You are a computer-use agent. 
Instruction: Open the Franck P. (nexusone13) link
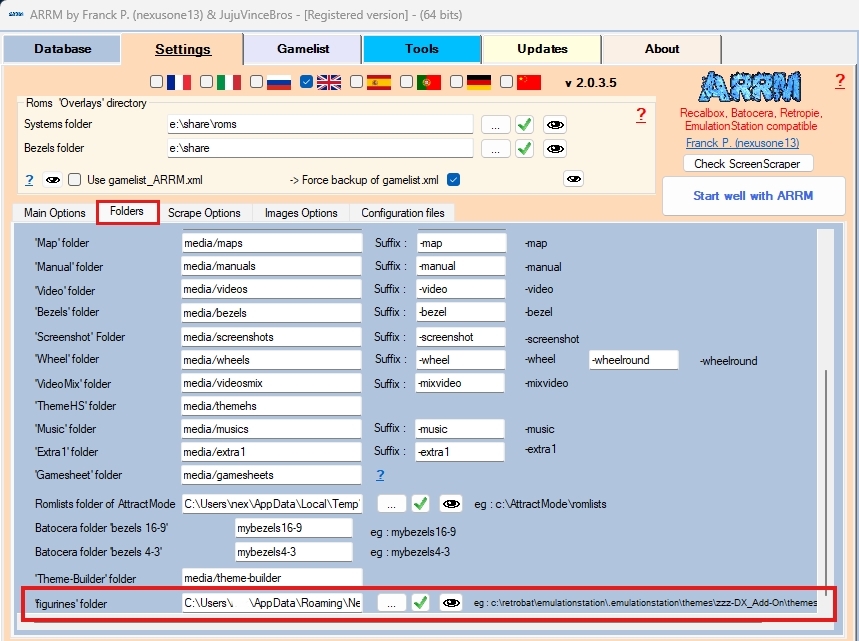[x=735, y=143]
